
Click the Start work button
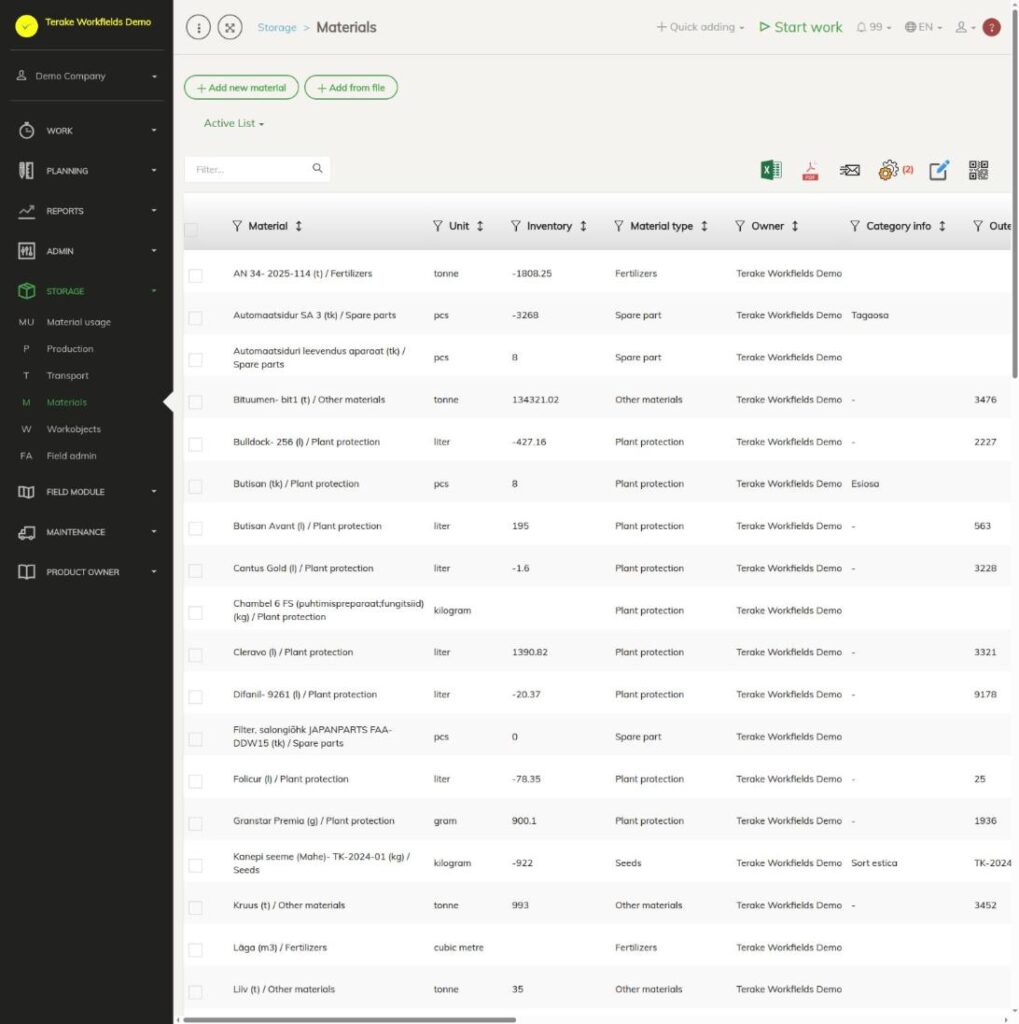[x=800, y=27]
